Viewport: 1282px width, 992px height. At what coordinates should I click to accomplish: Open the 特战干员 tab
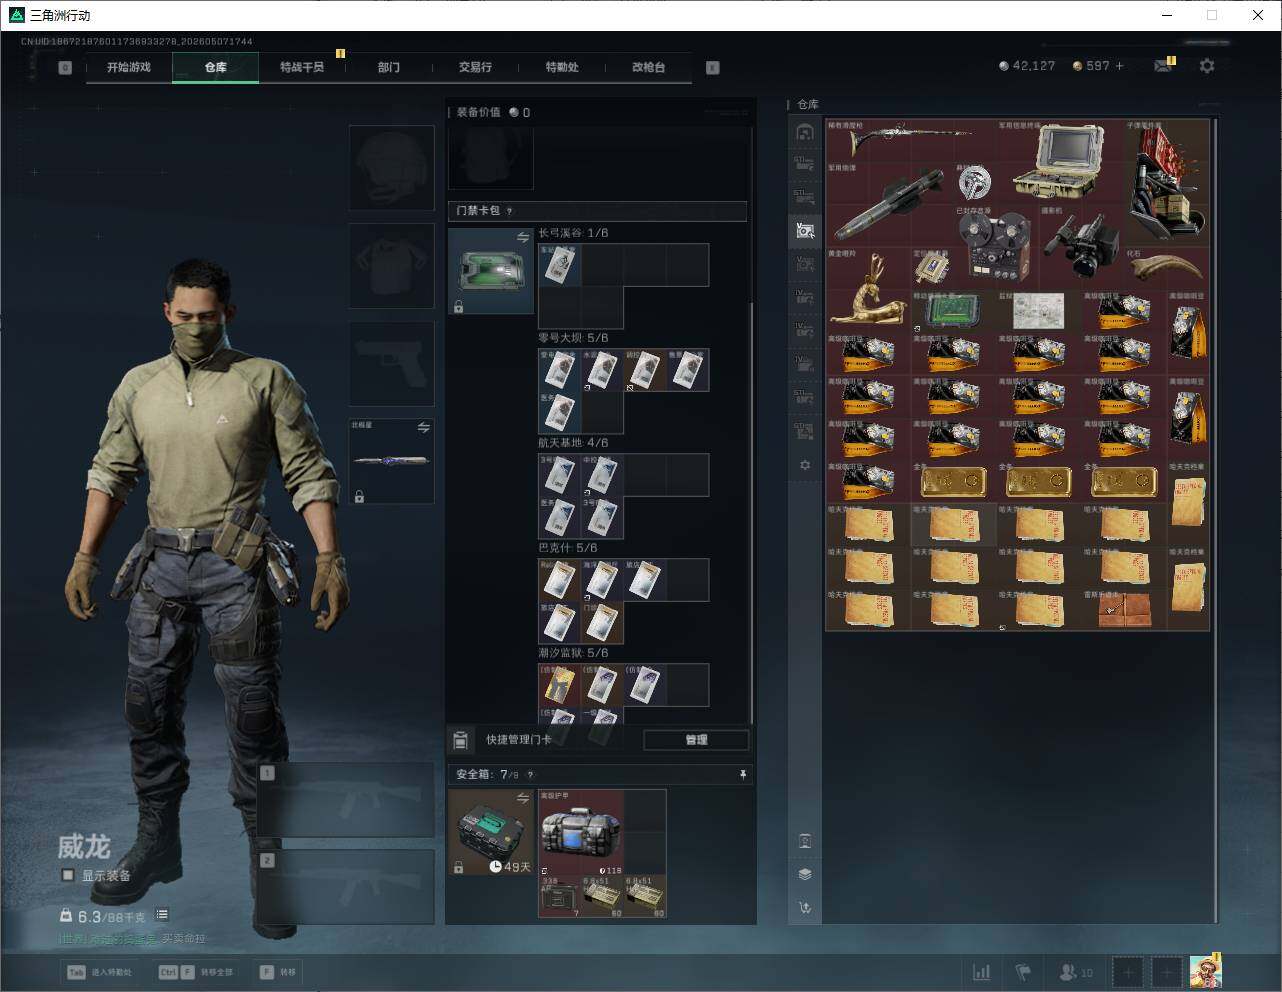click(x=302, y=67)
